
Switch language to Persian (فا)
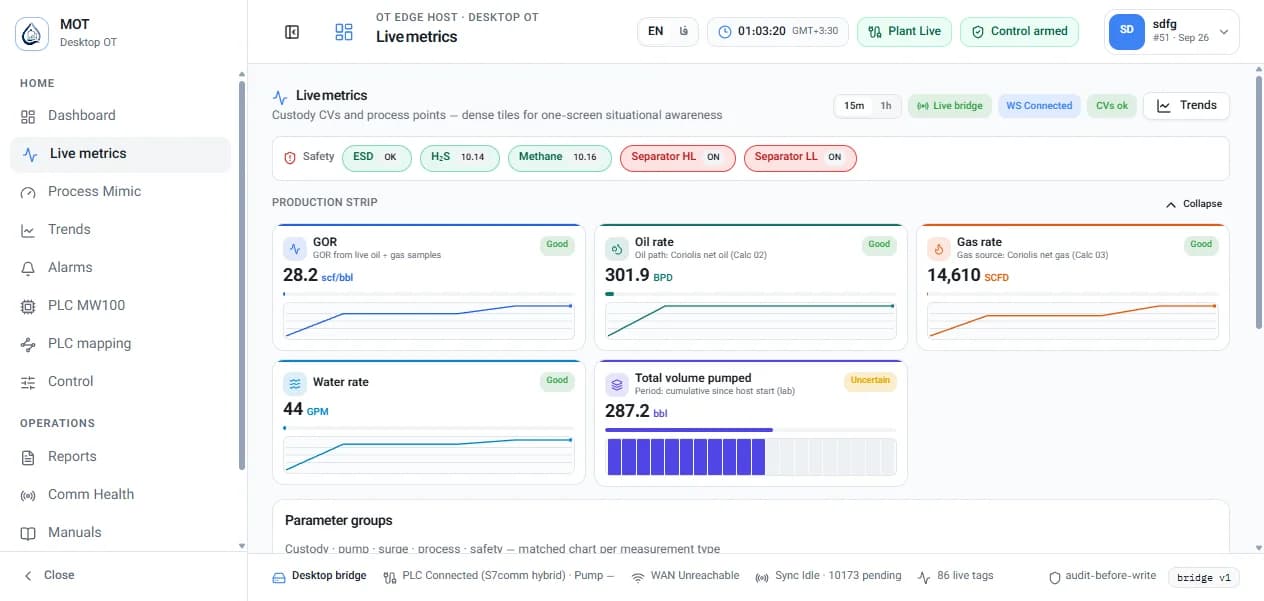click(683, 31)
